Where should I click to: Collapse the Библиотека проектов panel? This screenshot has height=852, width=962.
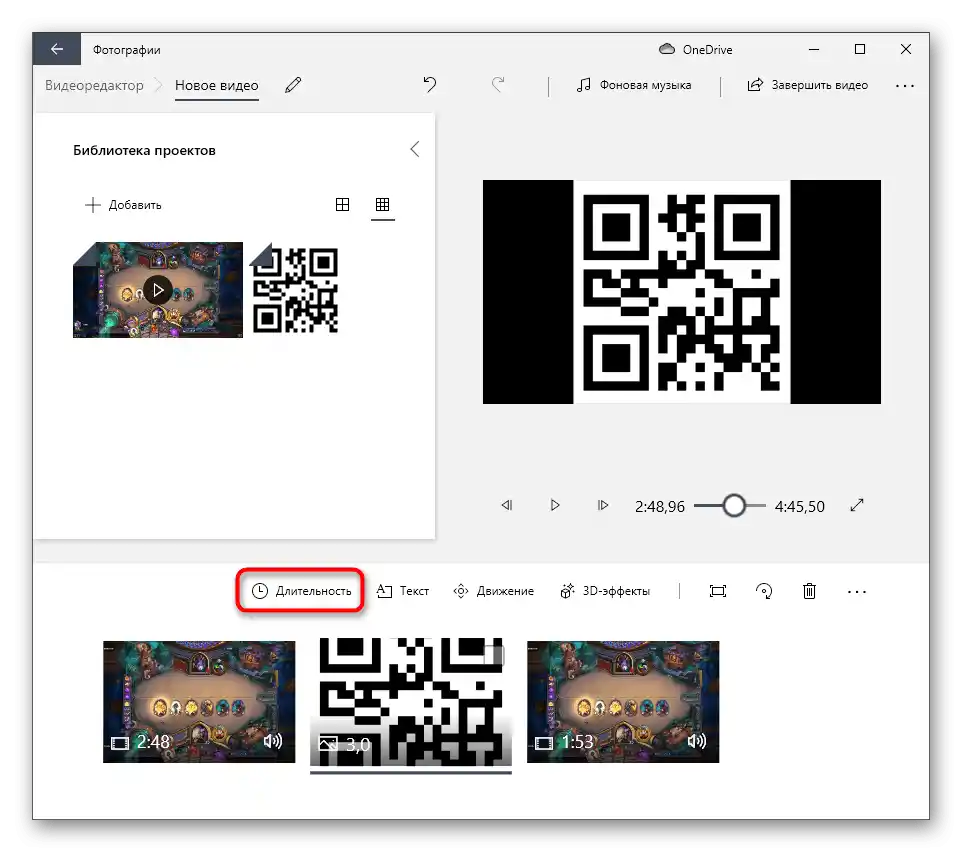[415, 149]
